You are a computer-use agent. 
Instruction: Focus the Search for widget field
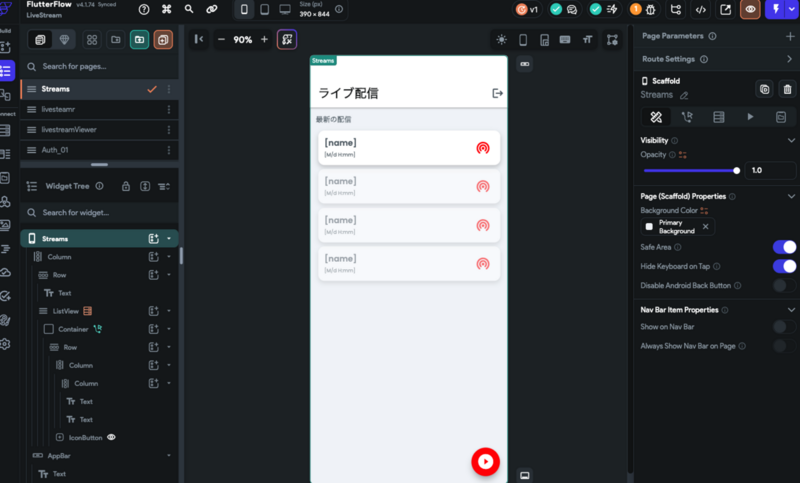click(x=100, y=213)
